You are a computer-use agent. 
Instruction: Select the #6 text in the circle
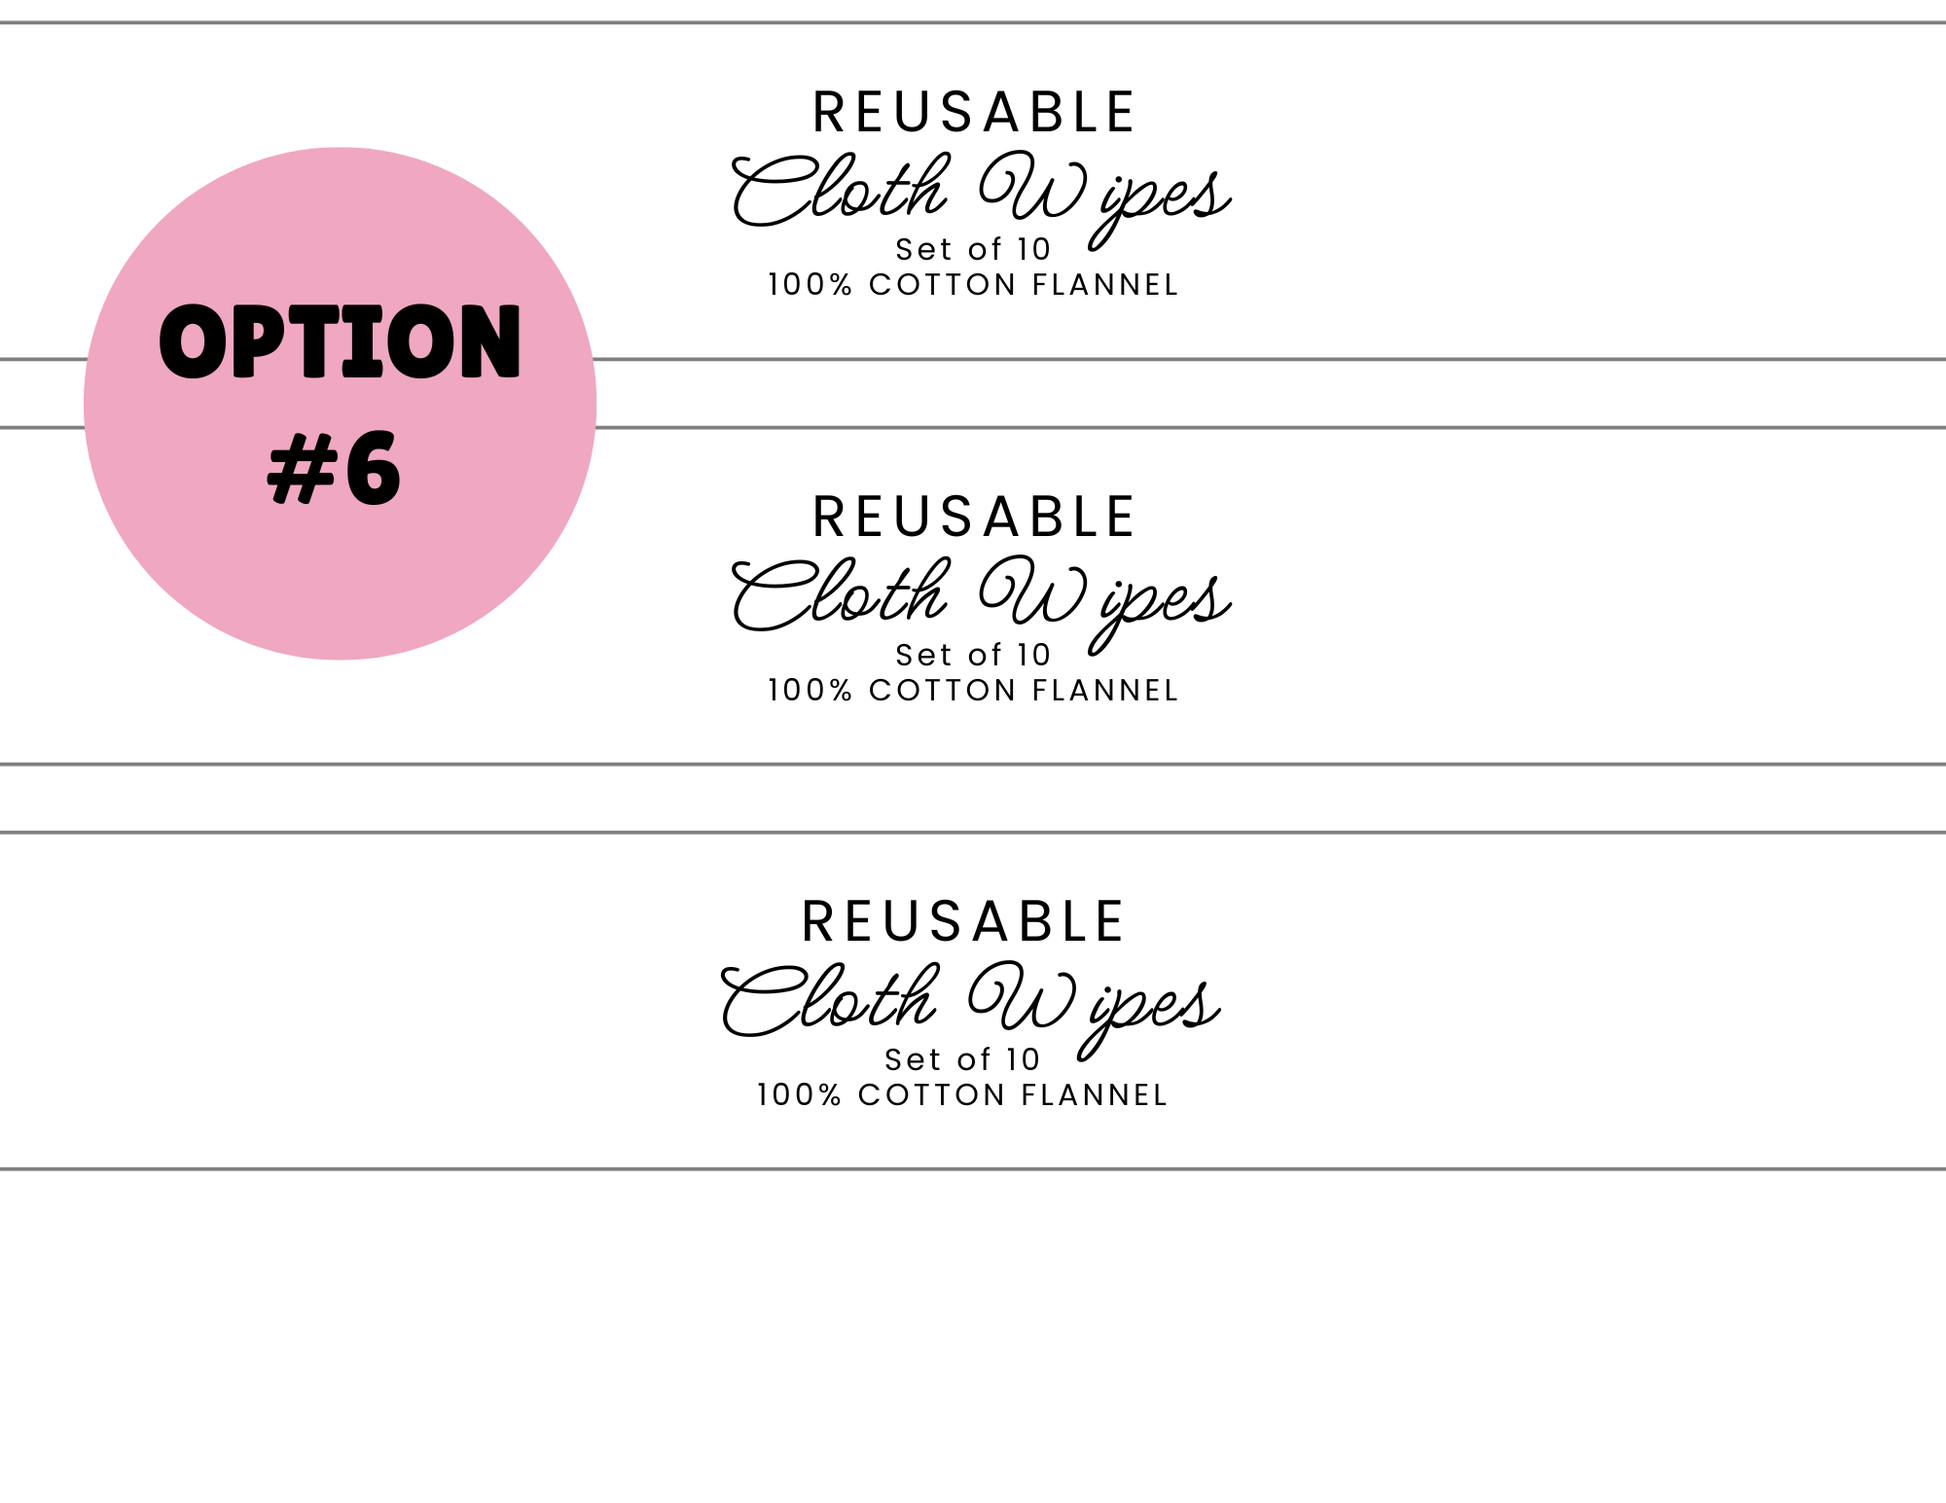[334, 468]
